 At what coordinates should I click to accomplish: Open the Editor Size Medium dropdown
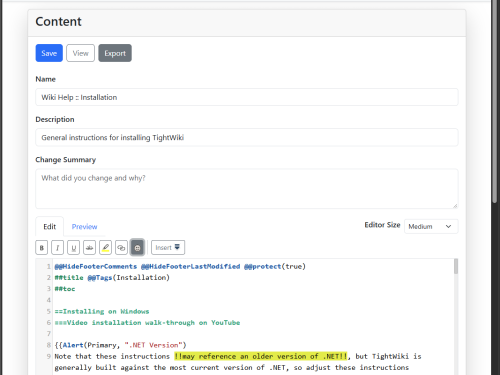point(431,226)
